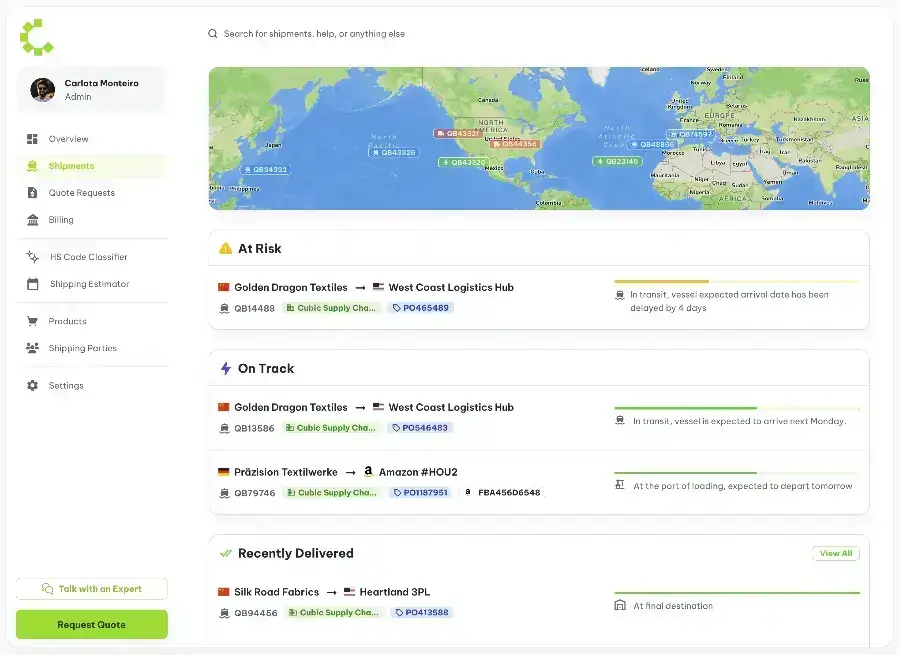Click the Settings gear icon
The width and height of the screenshot is (900, 655).
[x=33, y=385]
